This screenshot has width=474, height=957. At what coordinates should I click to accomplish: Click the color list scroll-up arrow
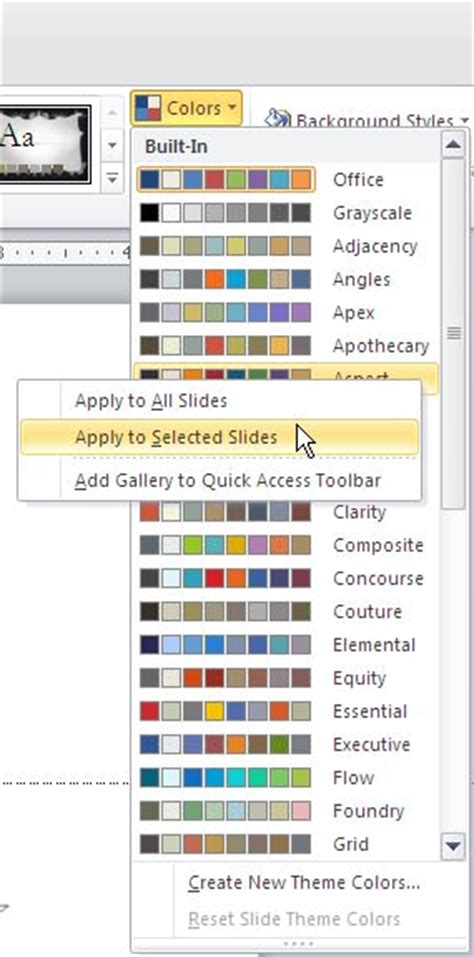click(453, 145)
